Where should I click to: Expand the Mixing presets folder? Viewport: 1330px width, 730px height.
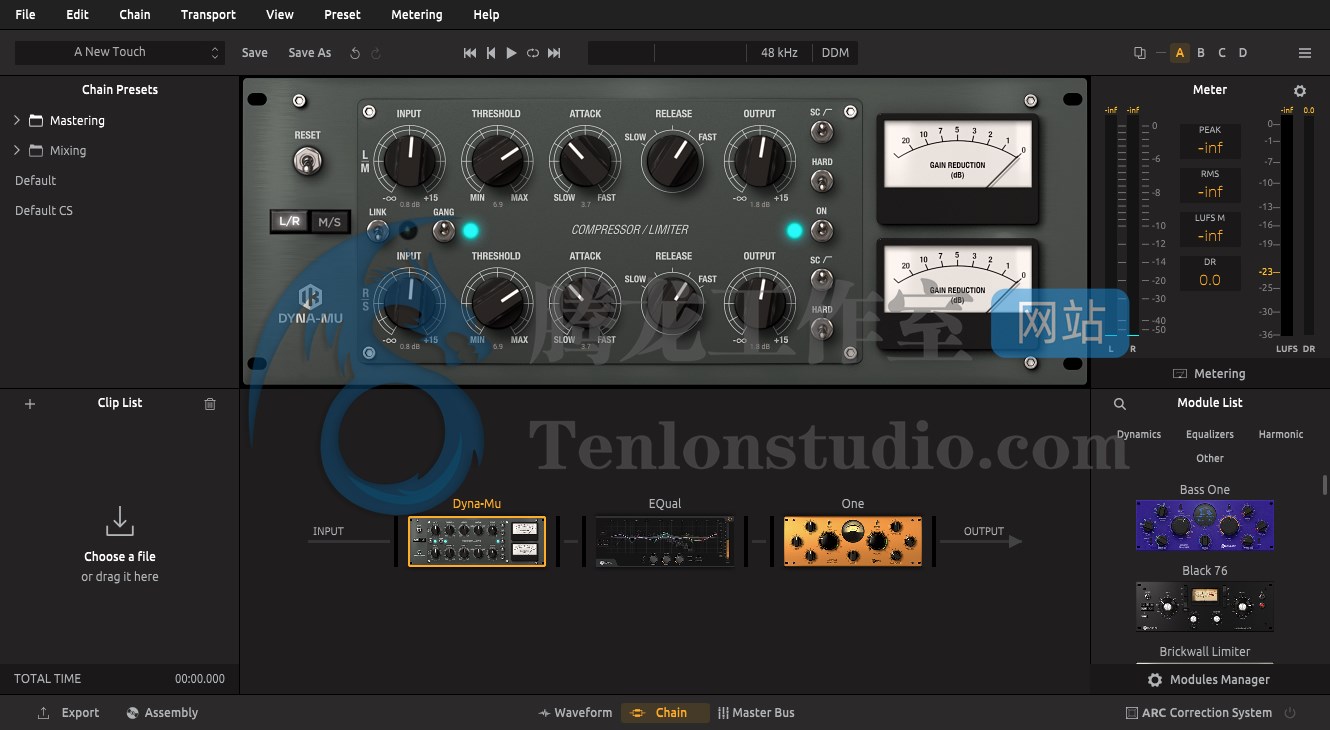[x=17, y=150]
